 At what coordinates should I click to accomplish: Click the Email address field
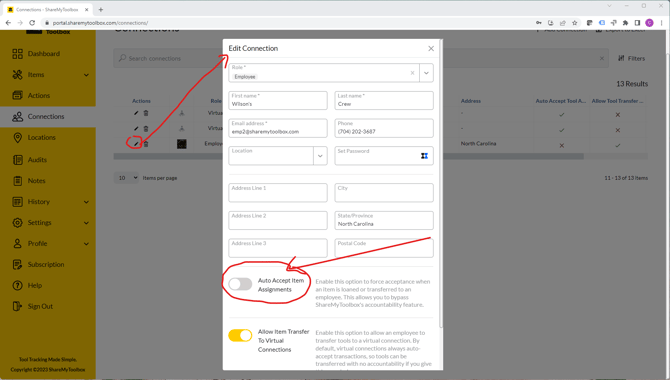[x=278, y=128]
